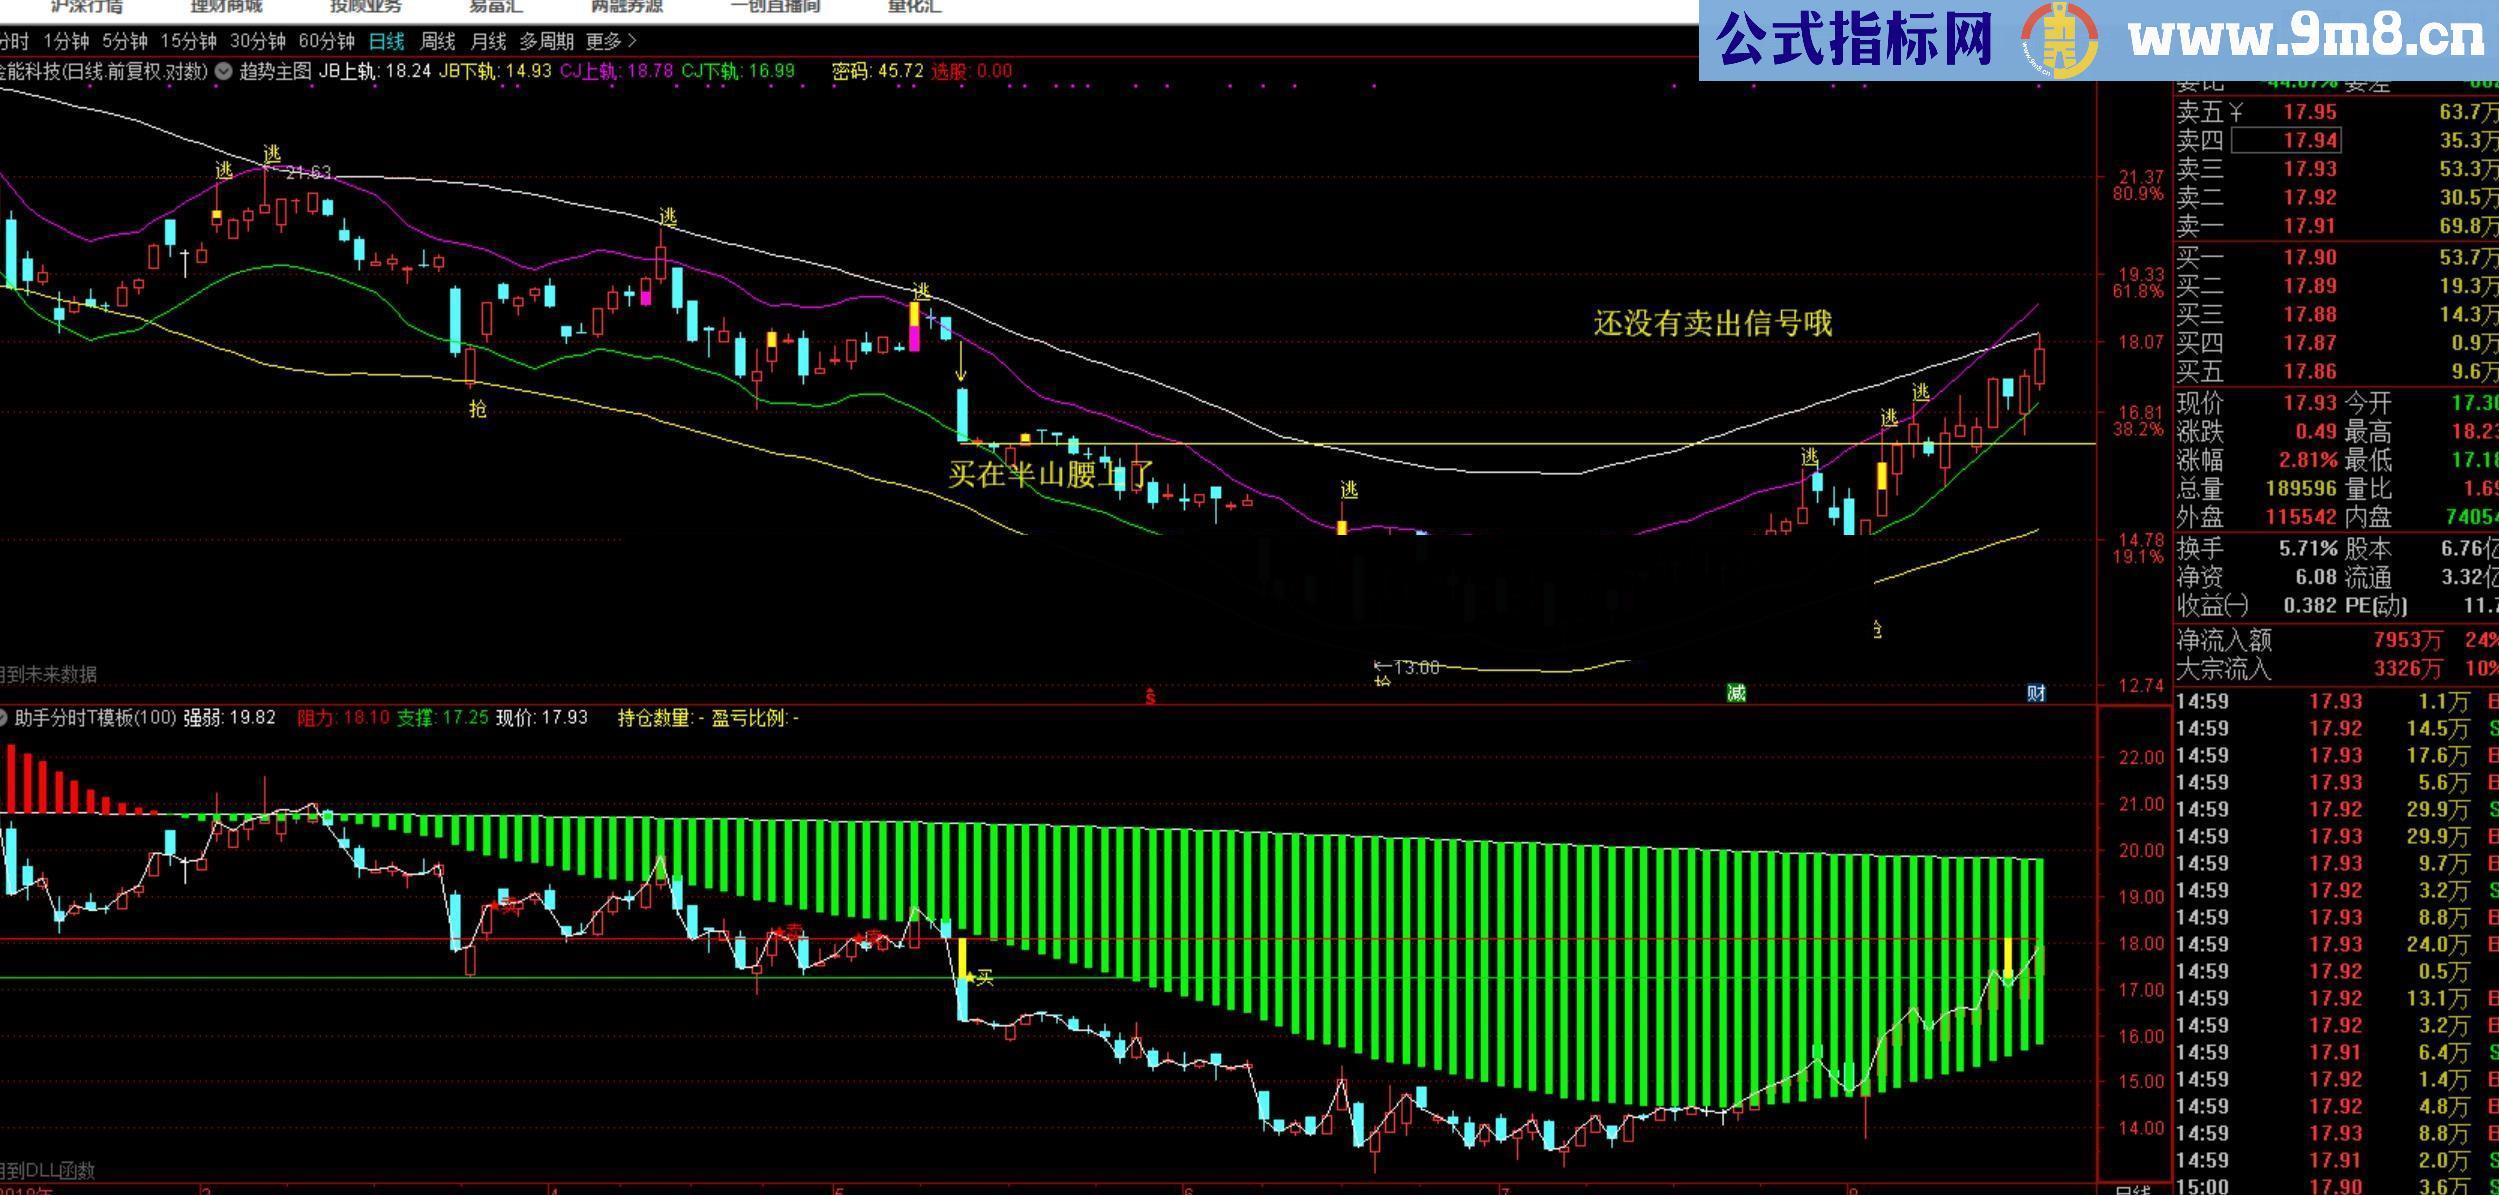
Task: Click the 逃 signal above the 21.63 peak
Action: [x=272, y=154]
